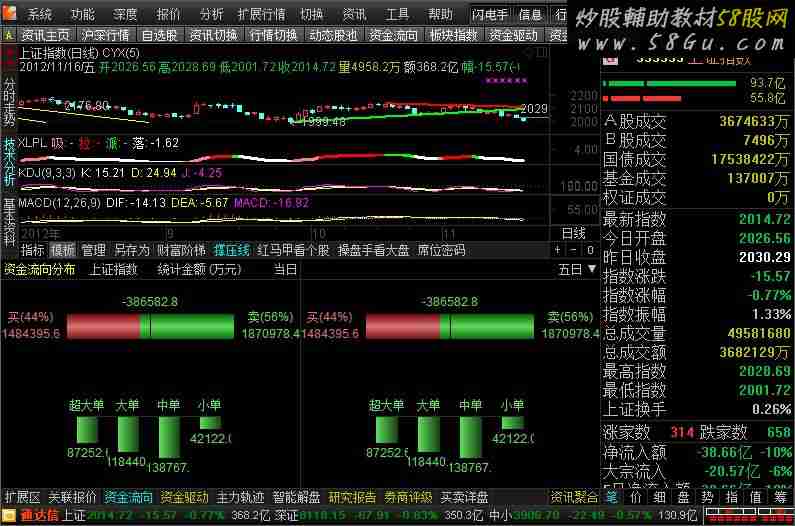Select the 财富阶梯 indicator template

pos(181,250)
